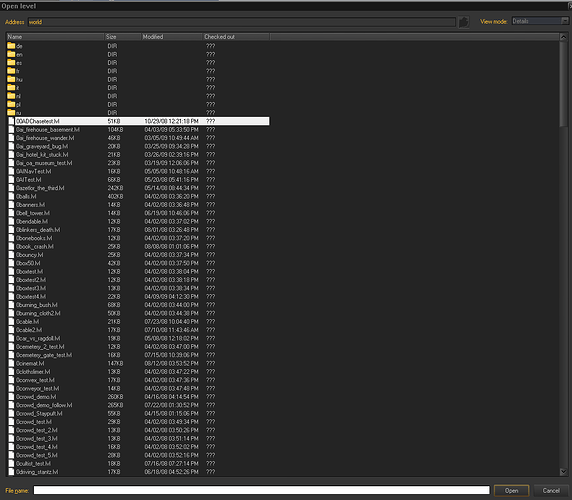
Task: Select the file name 0car_vs_ragdoll.M
Action: [x=38, y=338]
